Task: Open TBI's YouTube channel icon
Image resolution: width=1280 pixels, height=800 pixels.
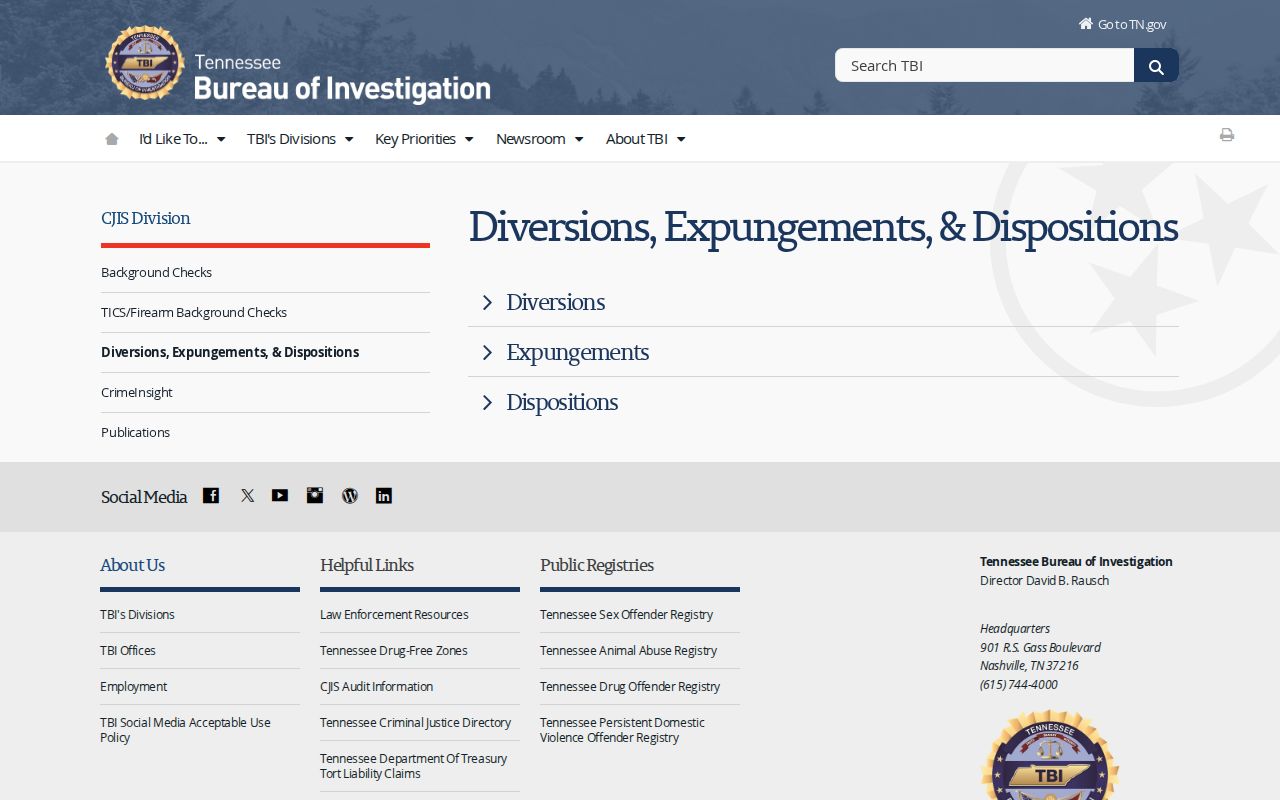Action: (x=280, y=495)
